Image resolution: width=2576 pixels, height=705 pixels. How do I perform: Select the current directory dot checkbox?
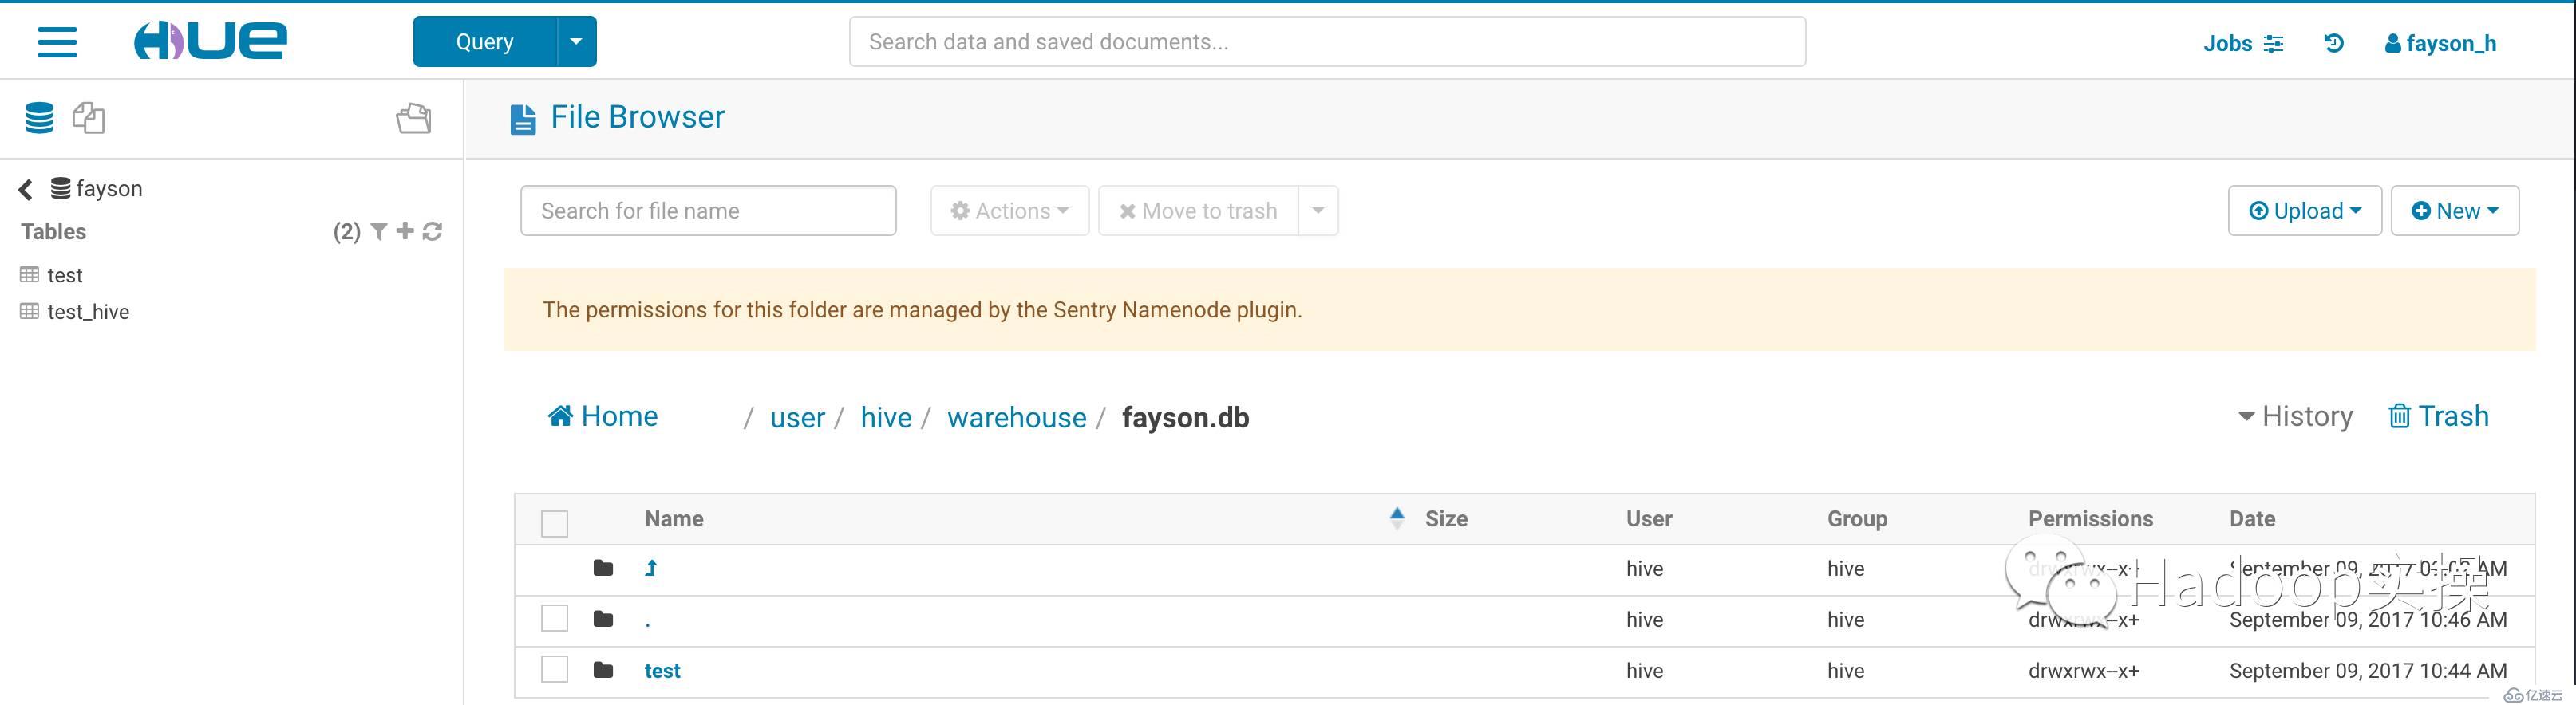click(554, 619)
